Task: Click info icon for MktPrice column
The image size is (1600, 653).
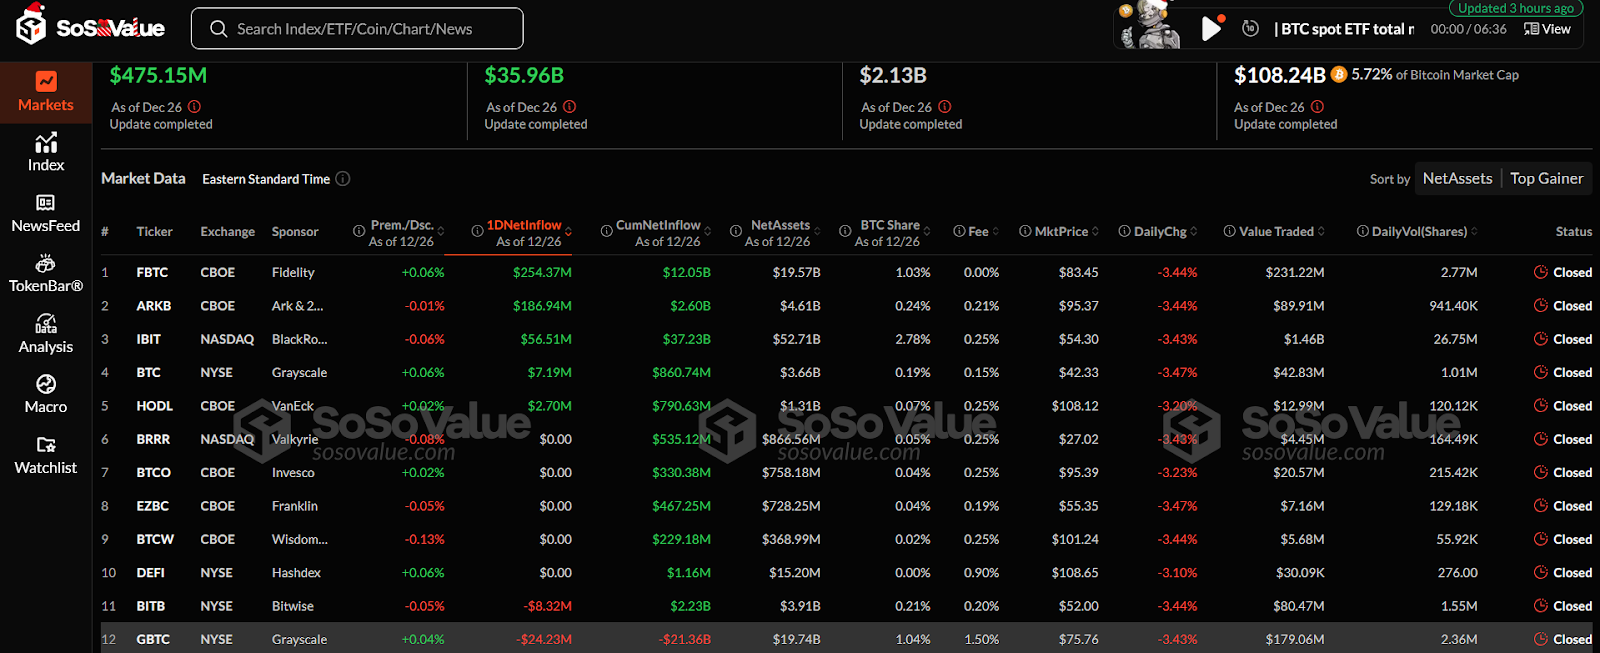Action: pyautogui.click(x=1025, y=231)
